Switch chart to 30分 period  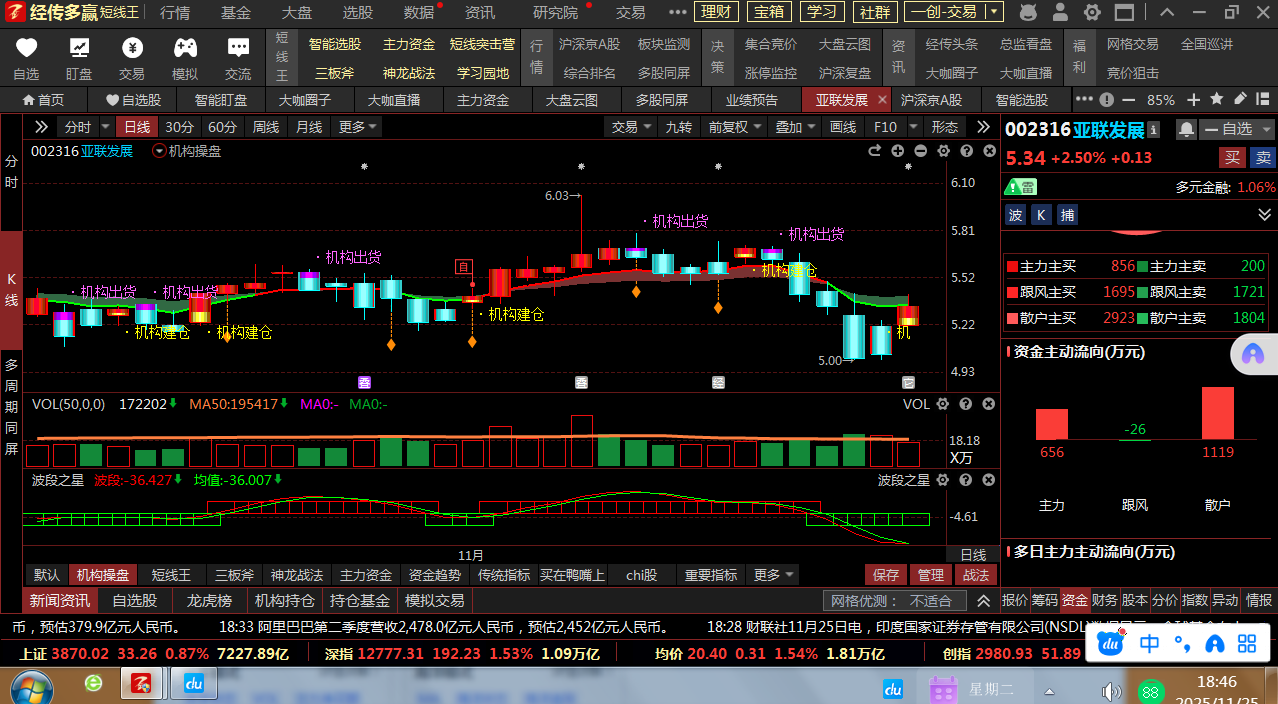click(180, 127)
